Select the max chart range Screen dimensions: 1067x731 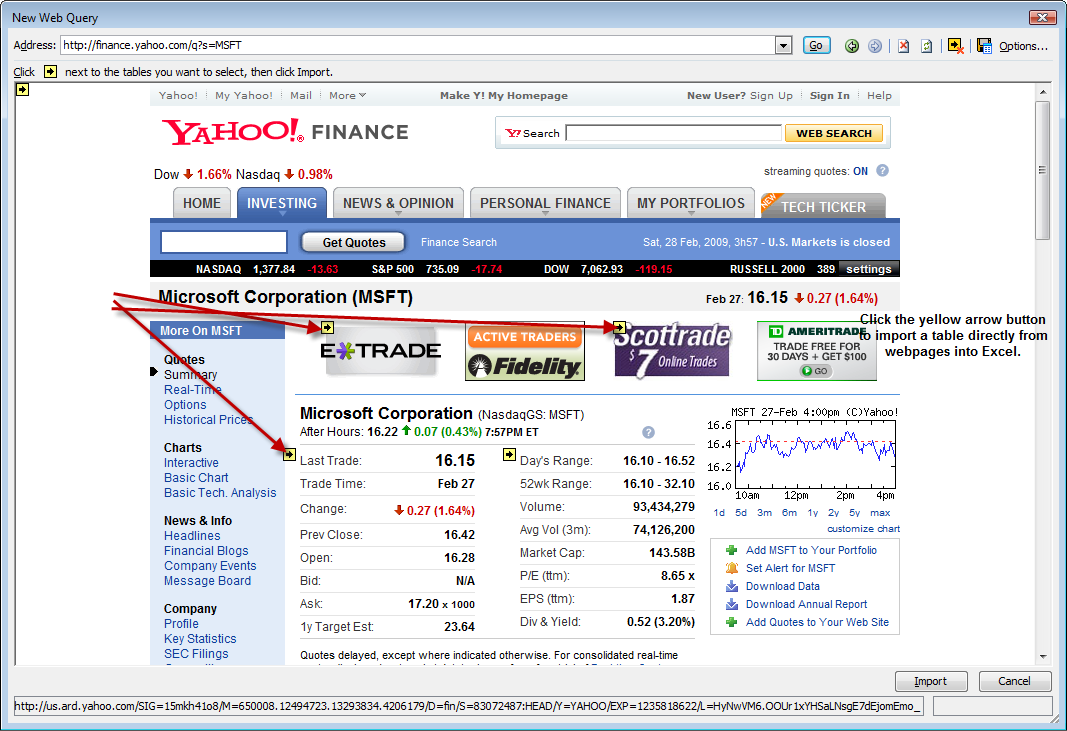click(x=880, y=513)
